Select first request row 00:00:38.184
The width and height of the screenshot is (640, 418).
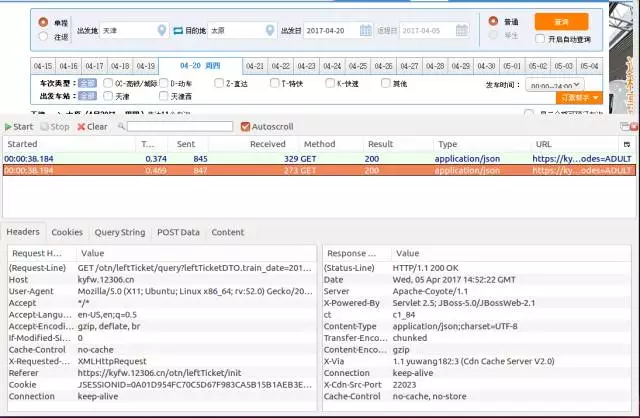tap(319, 159)
